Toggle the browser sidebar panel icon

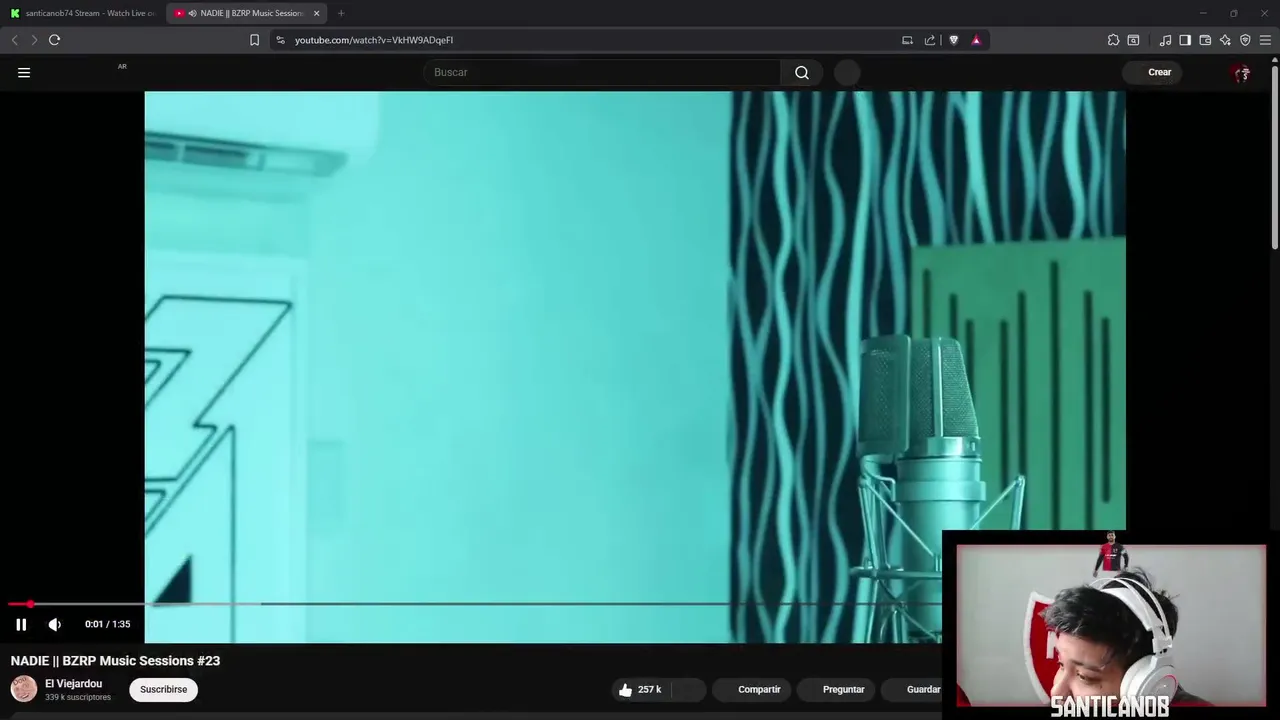pyautogui.click(x=1185, y=40)
